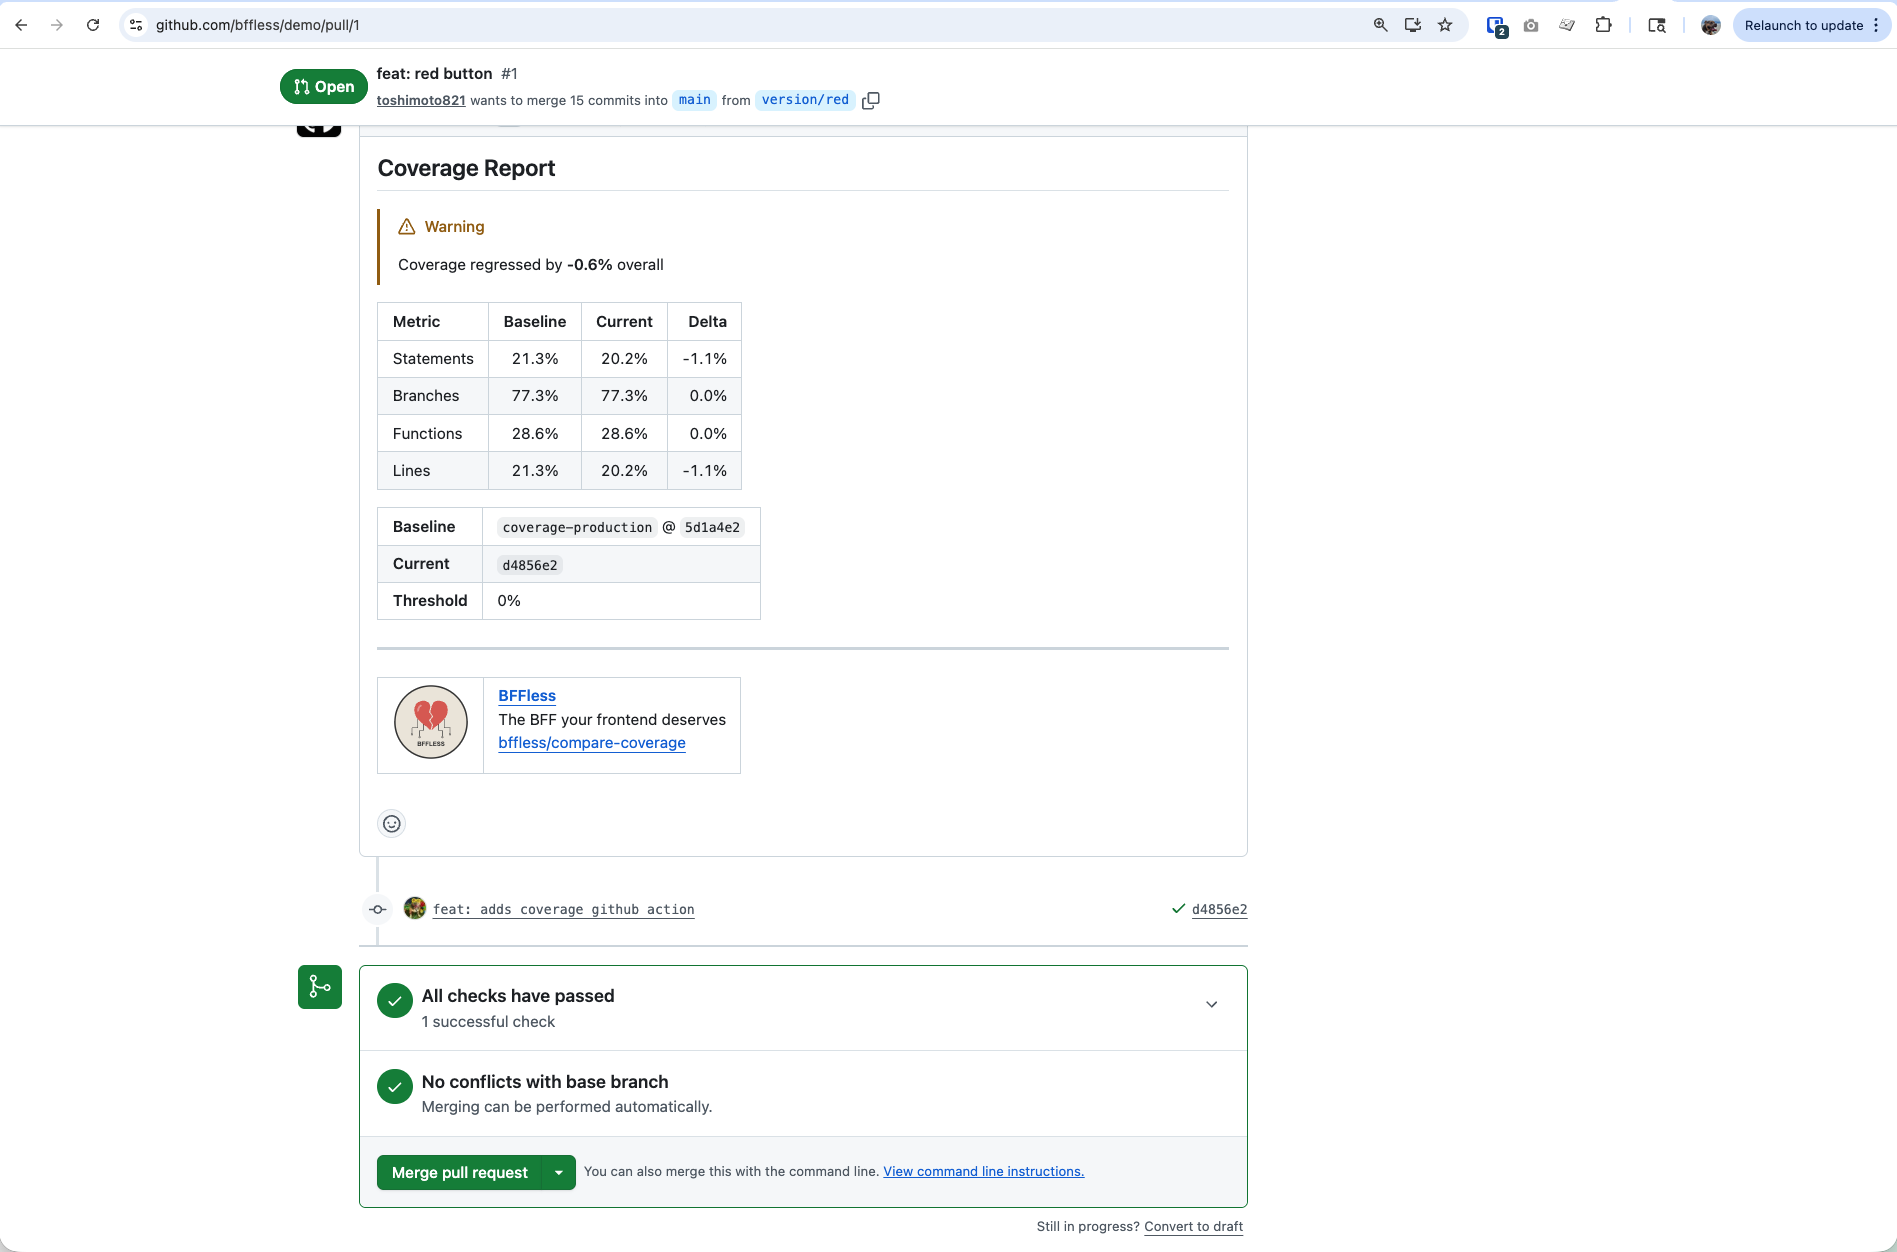Image resolution: width=1897 pixels, height=1252 pixels.
Task: Open the Chrome three-dot menu
Action: (1876, 25)
